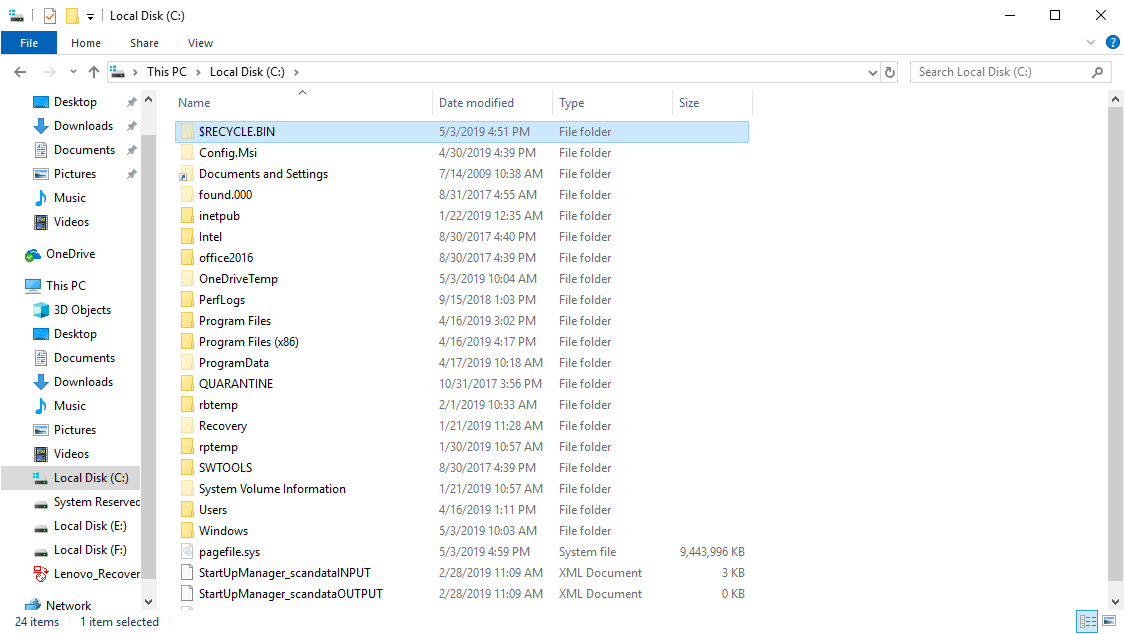Viewport: 1125px width, 634px height.
Task: Select the pagefile.sys file icon
Action: 187,551
